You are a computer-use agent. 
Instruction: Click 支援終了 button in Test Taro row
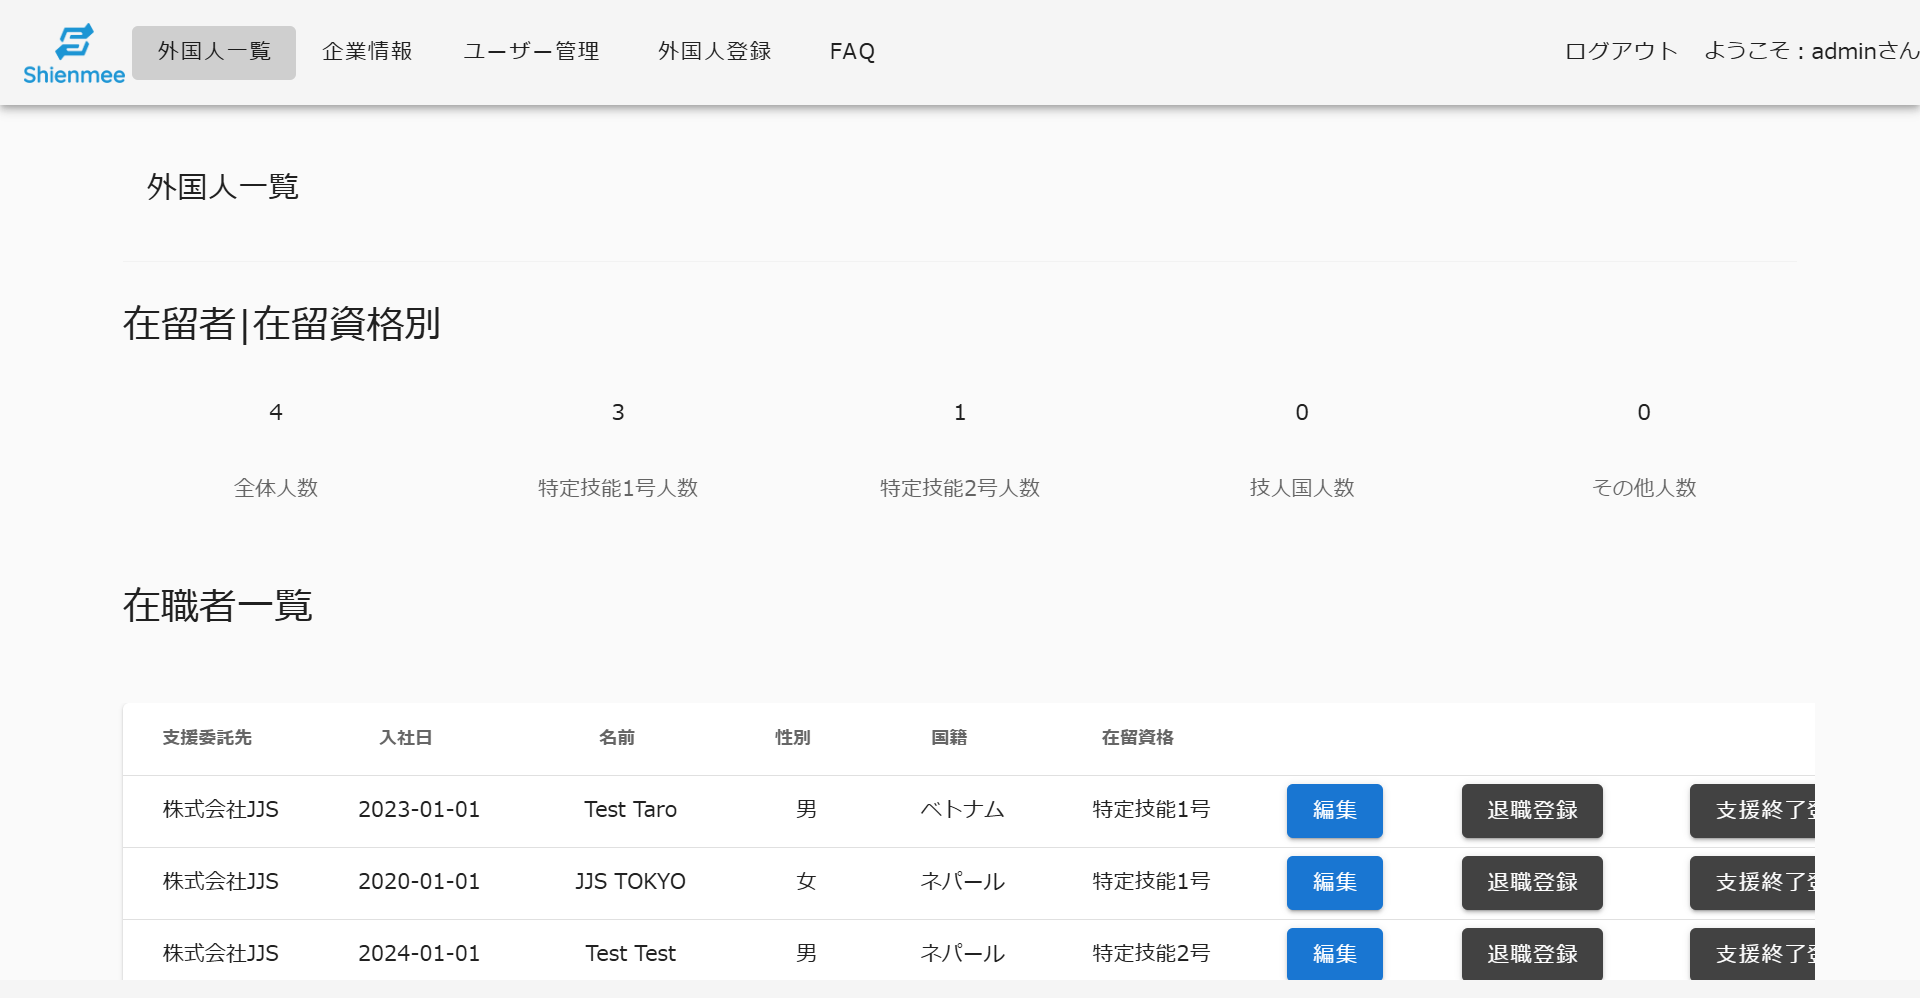pos(1752,811)
